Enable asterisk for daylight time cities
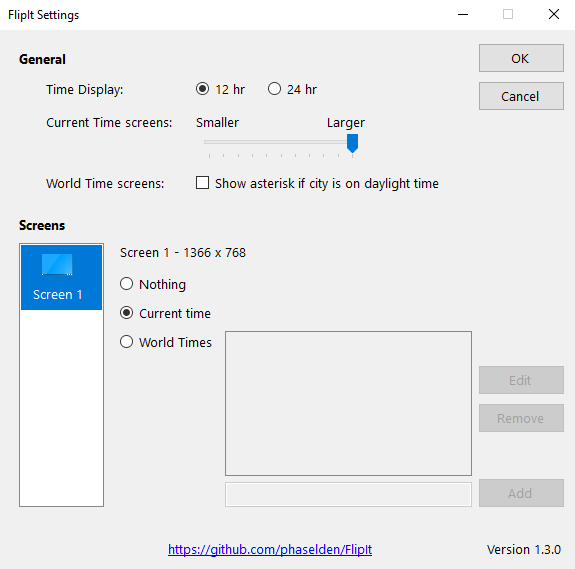This screenshot has height=569, width=575. pos(202,183)
